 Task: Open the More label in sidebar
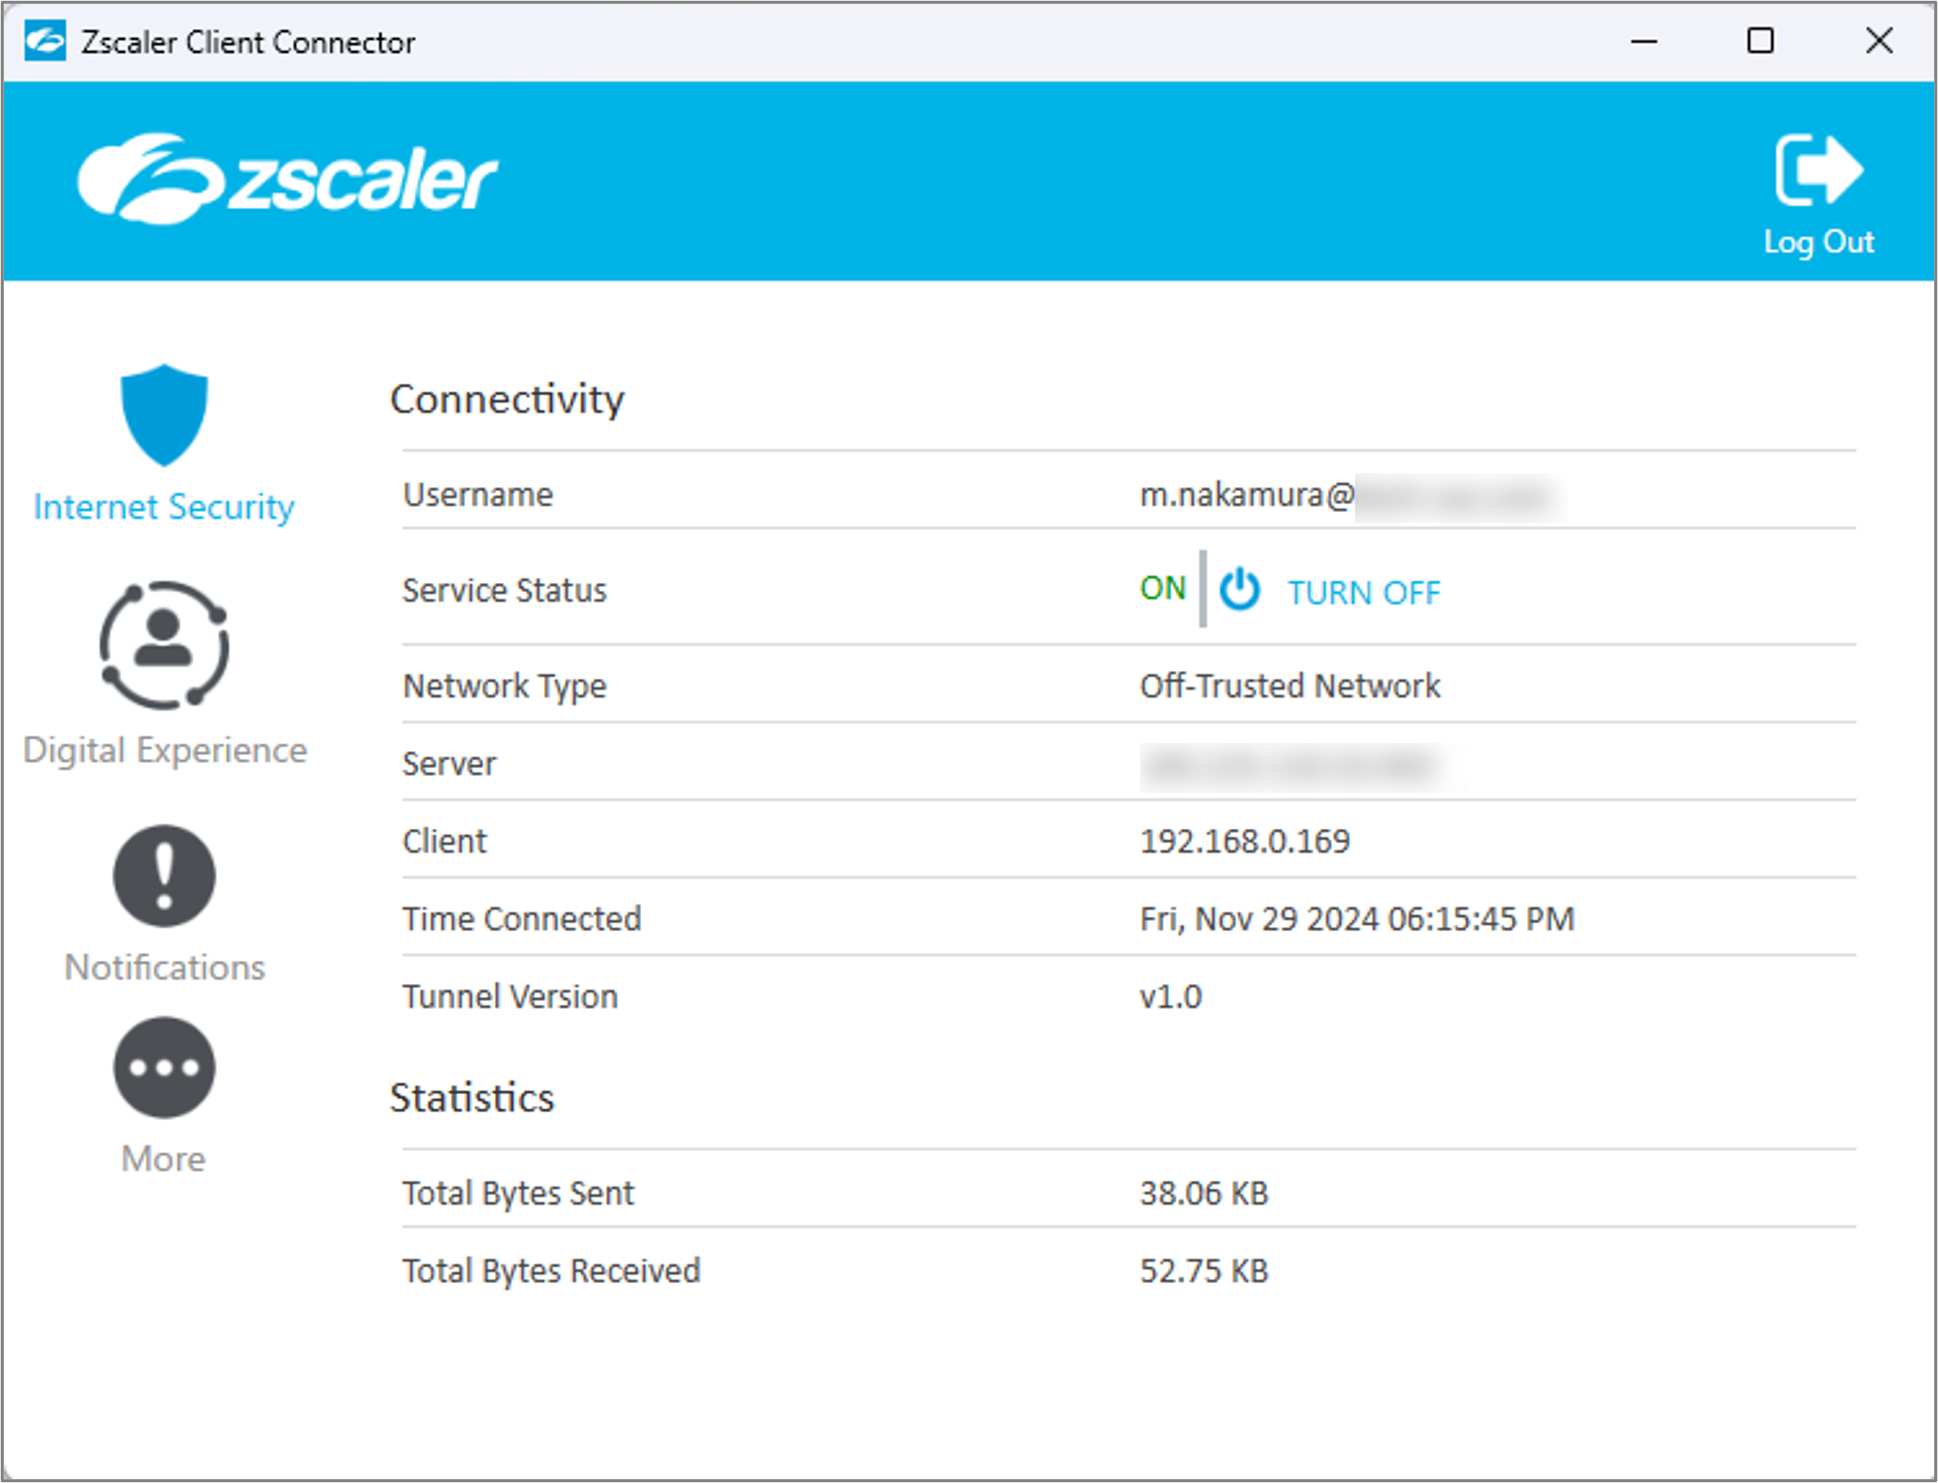coord(164,1158)
